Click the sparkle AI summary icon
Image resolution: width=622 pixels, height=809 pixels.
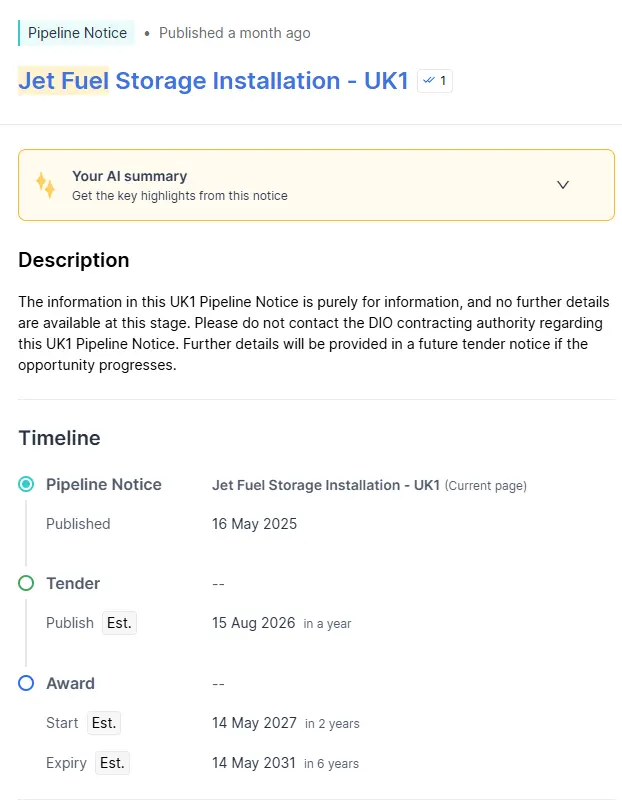click(45, 185)
